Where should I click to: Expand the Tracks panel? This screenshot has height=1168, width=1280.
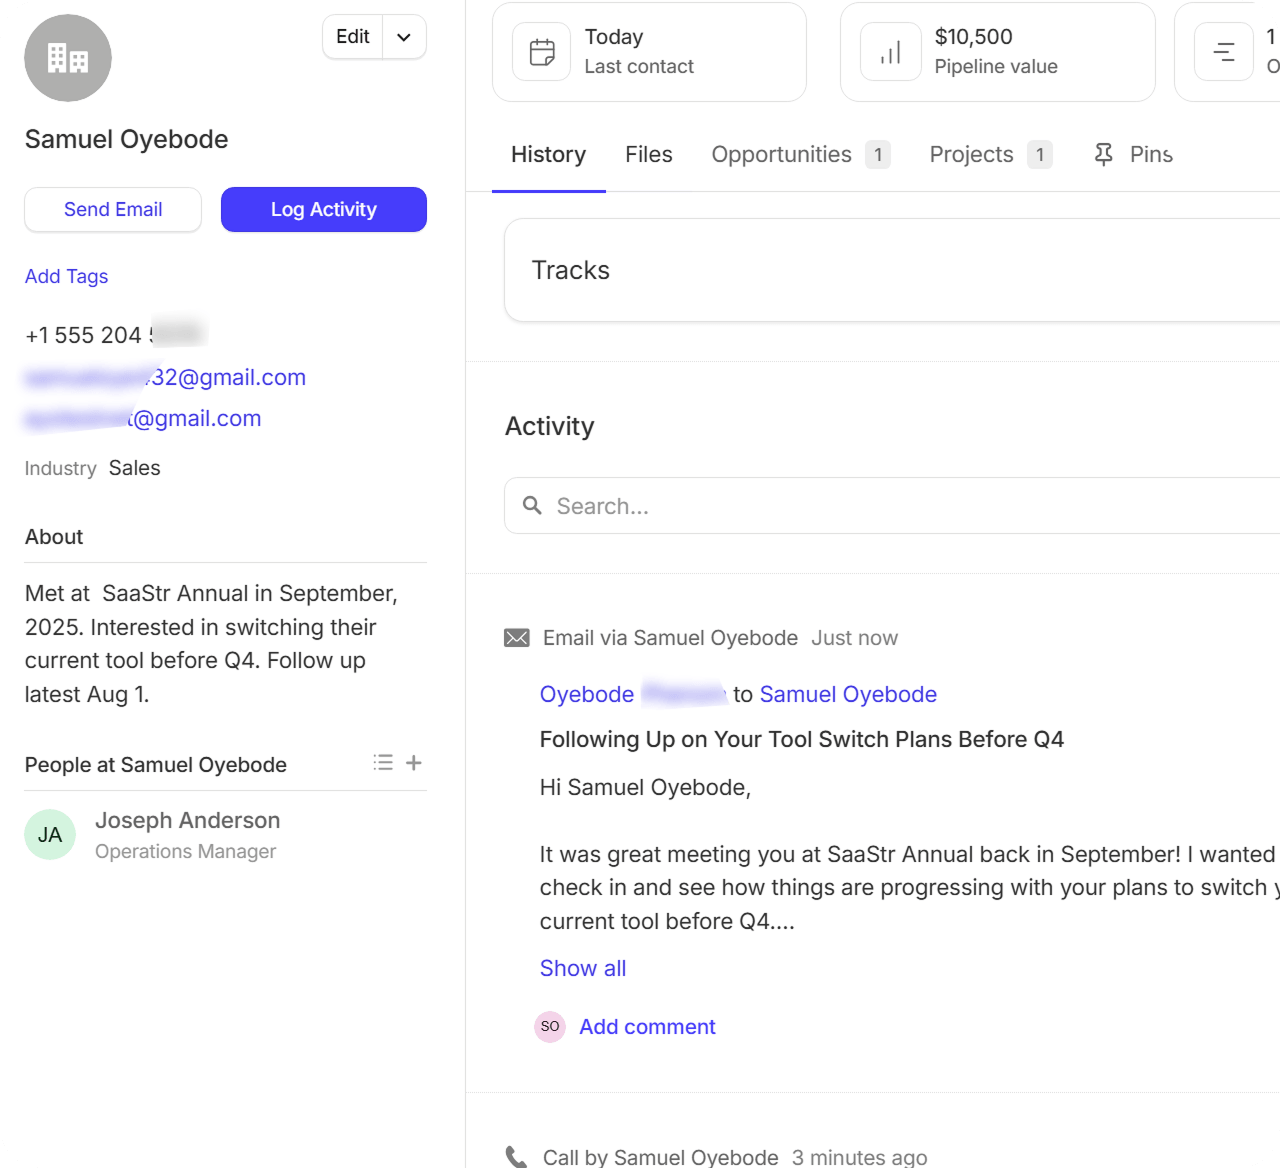point(892,270)
